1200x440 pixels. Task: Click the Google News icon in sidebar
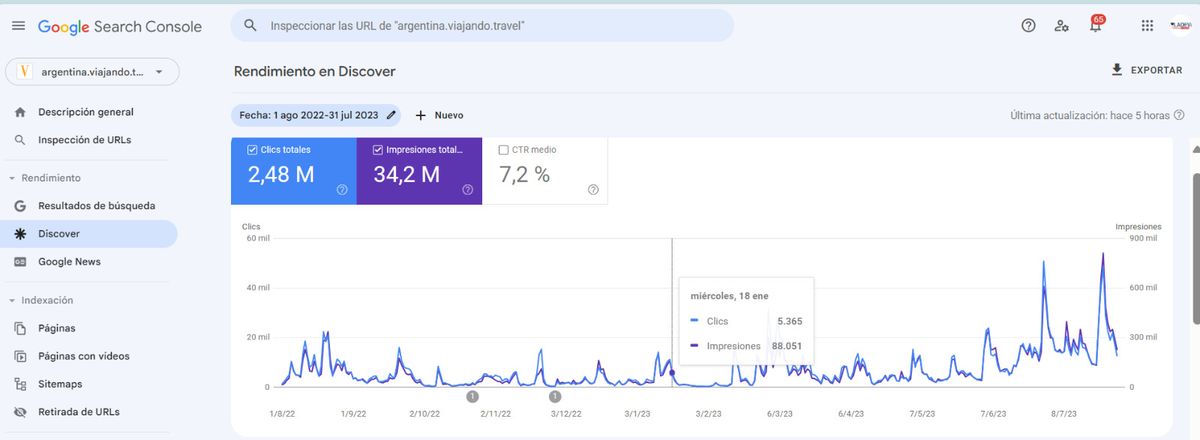click(x=20, y=262)
